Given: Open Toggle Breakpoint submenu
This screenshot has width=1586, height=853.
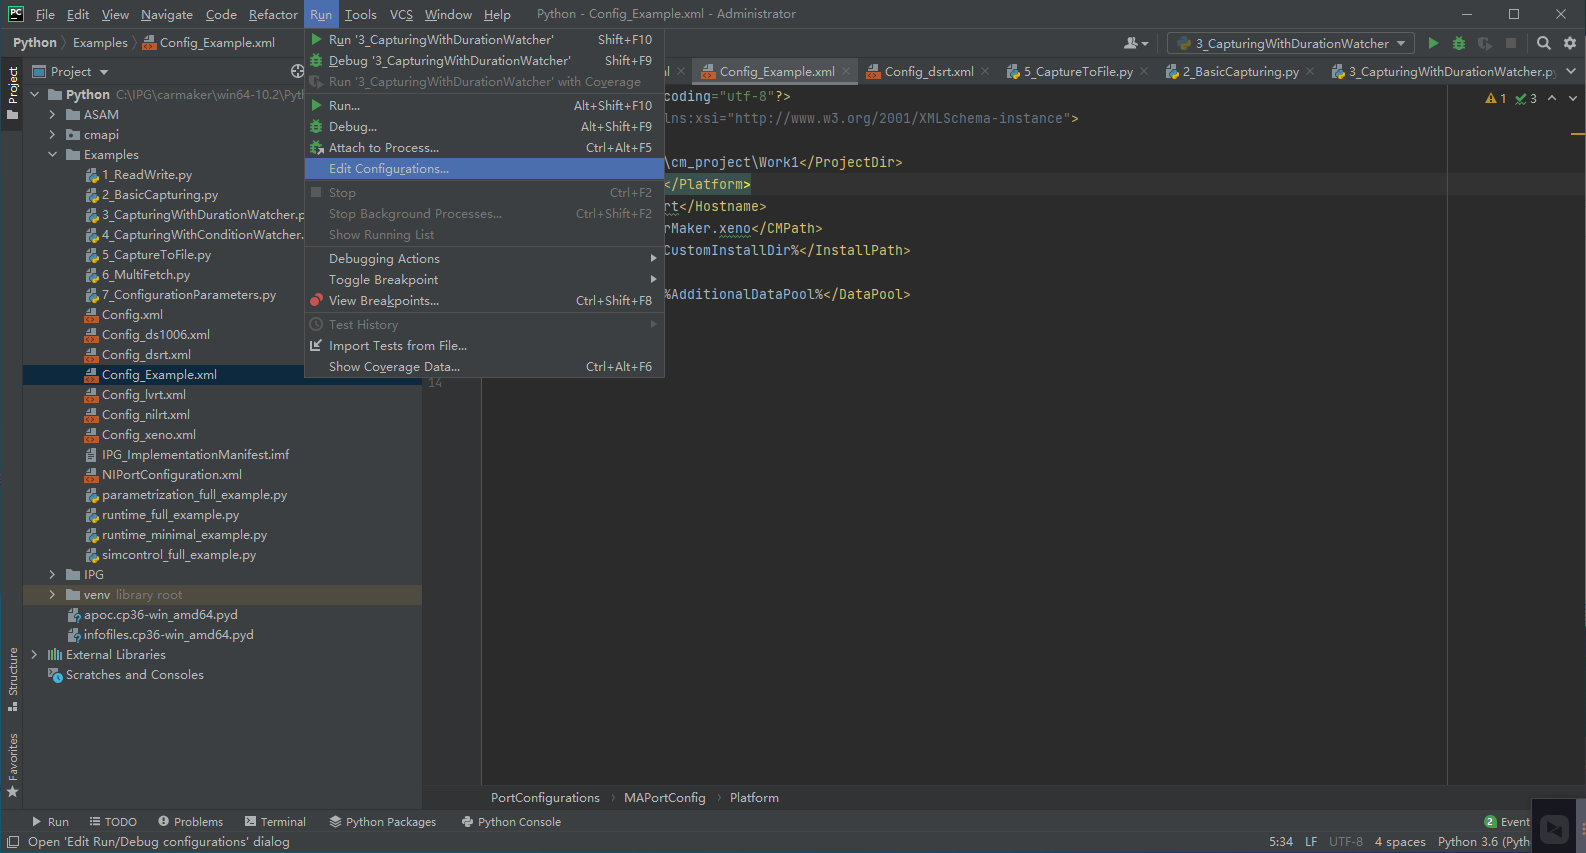Looking at the screenshot, I should (484, 280).
